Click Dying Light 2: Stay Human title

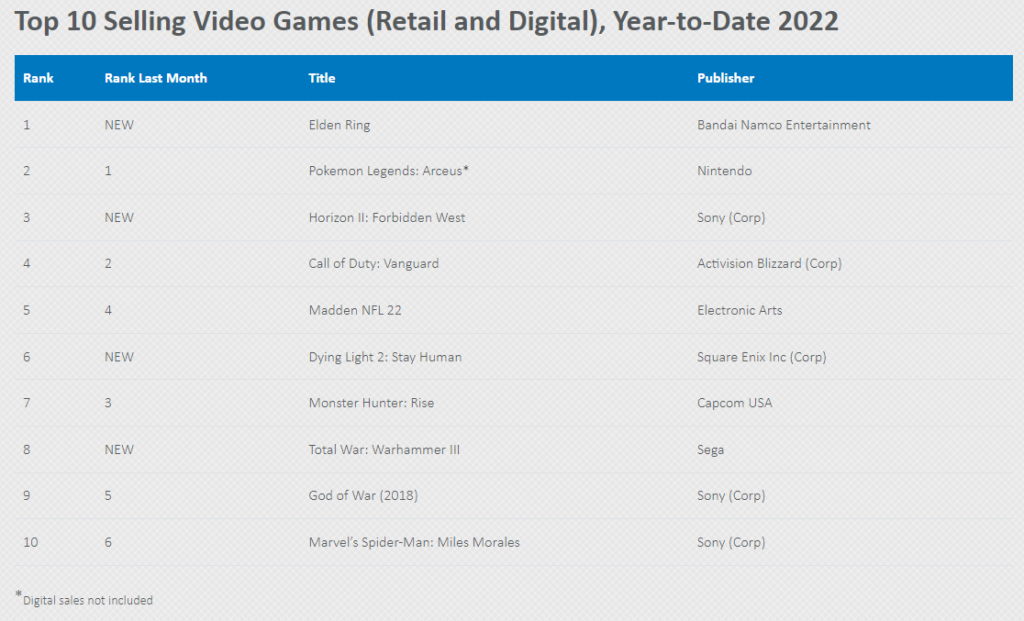385,357
